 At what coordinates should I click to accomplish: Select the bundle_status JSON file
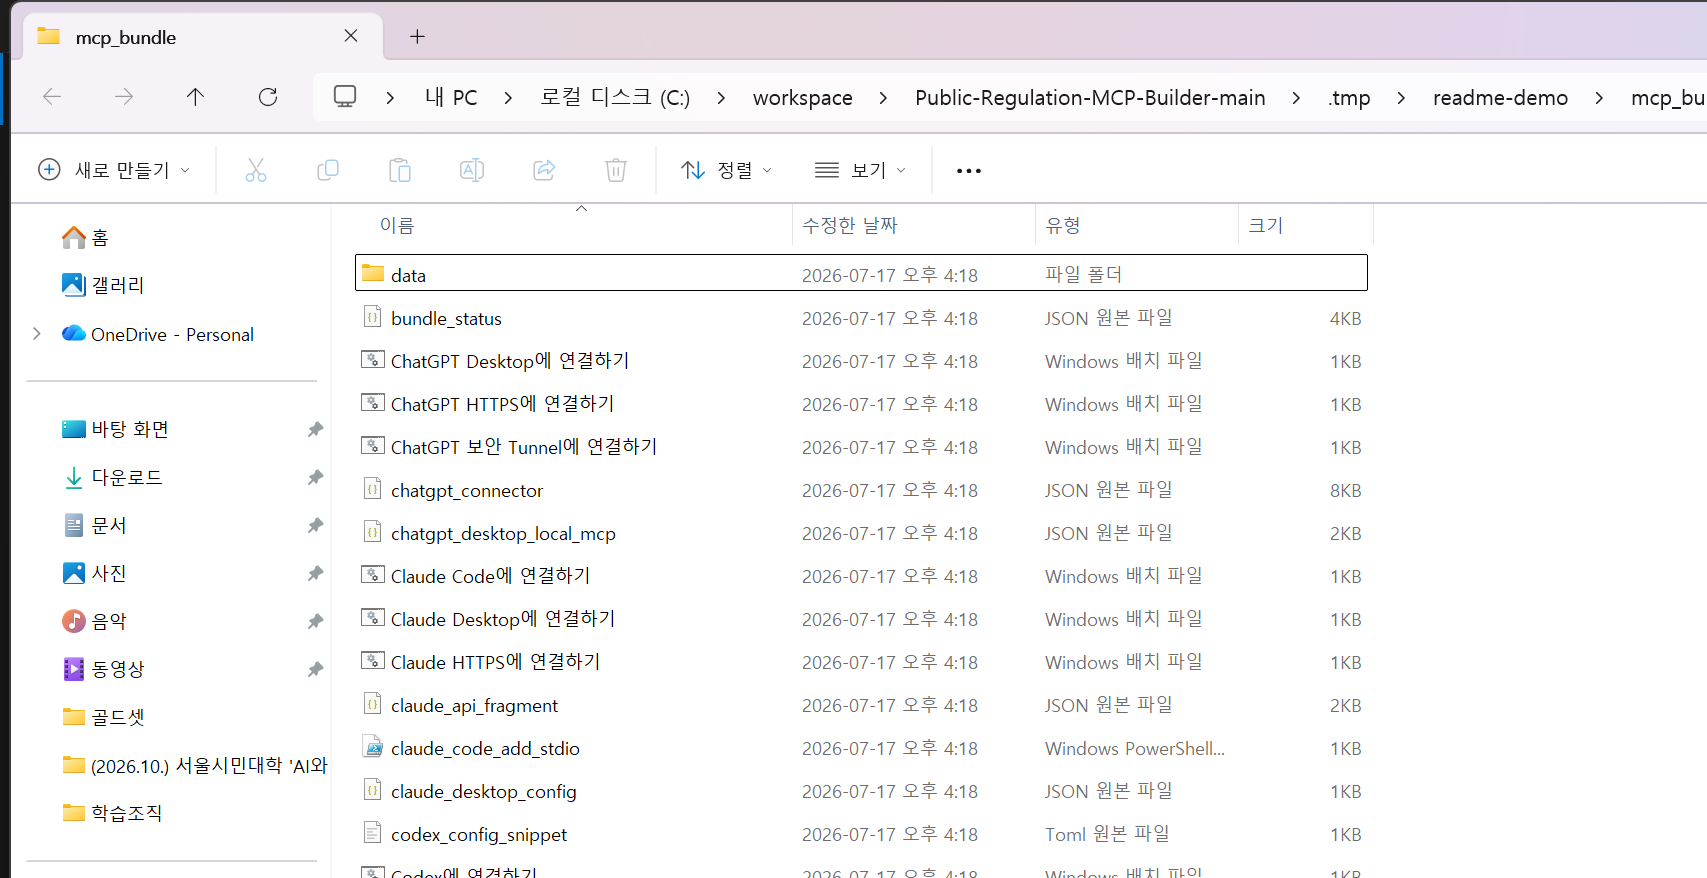coord(861,318)
